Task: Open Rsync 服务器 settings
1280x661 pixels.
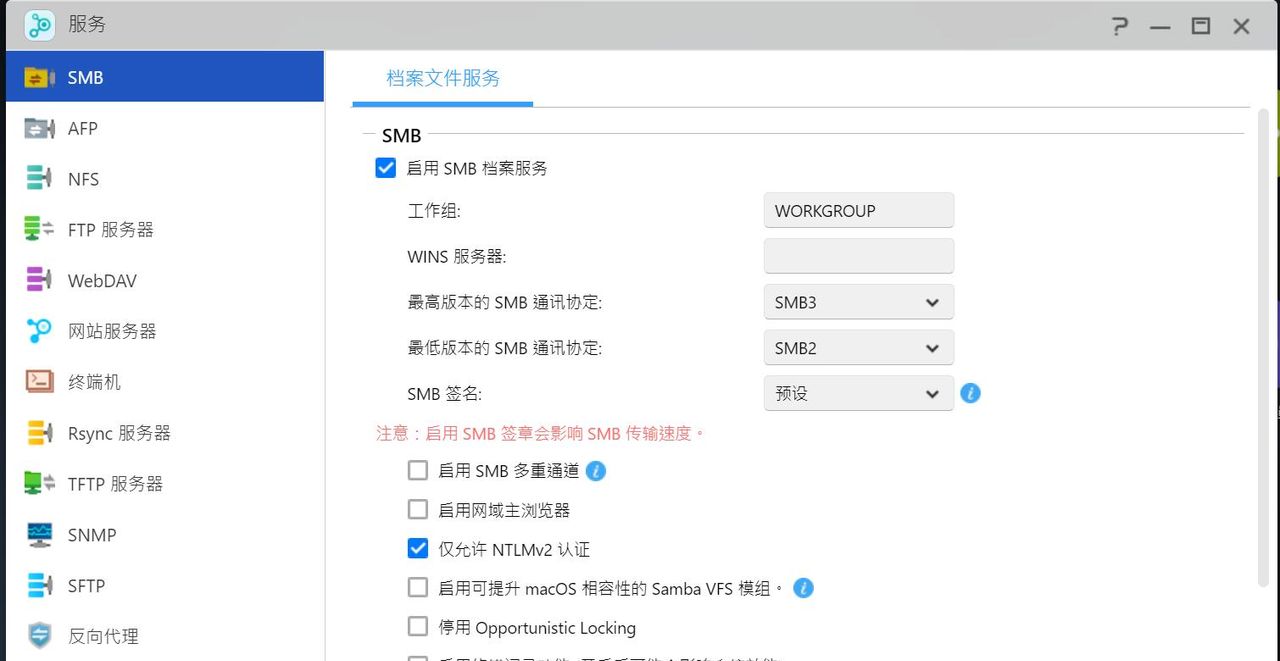Action: (x=165, y=433)
